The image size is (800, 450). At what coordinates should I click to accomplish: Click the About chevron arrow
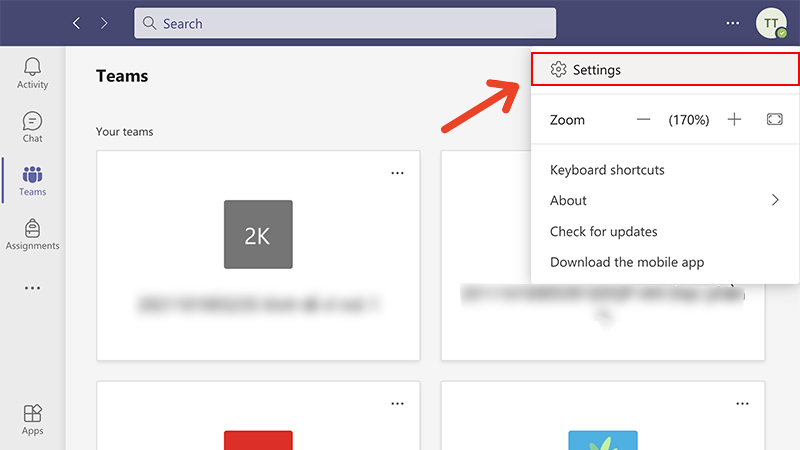point(775,200)
